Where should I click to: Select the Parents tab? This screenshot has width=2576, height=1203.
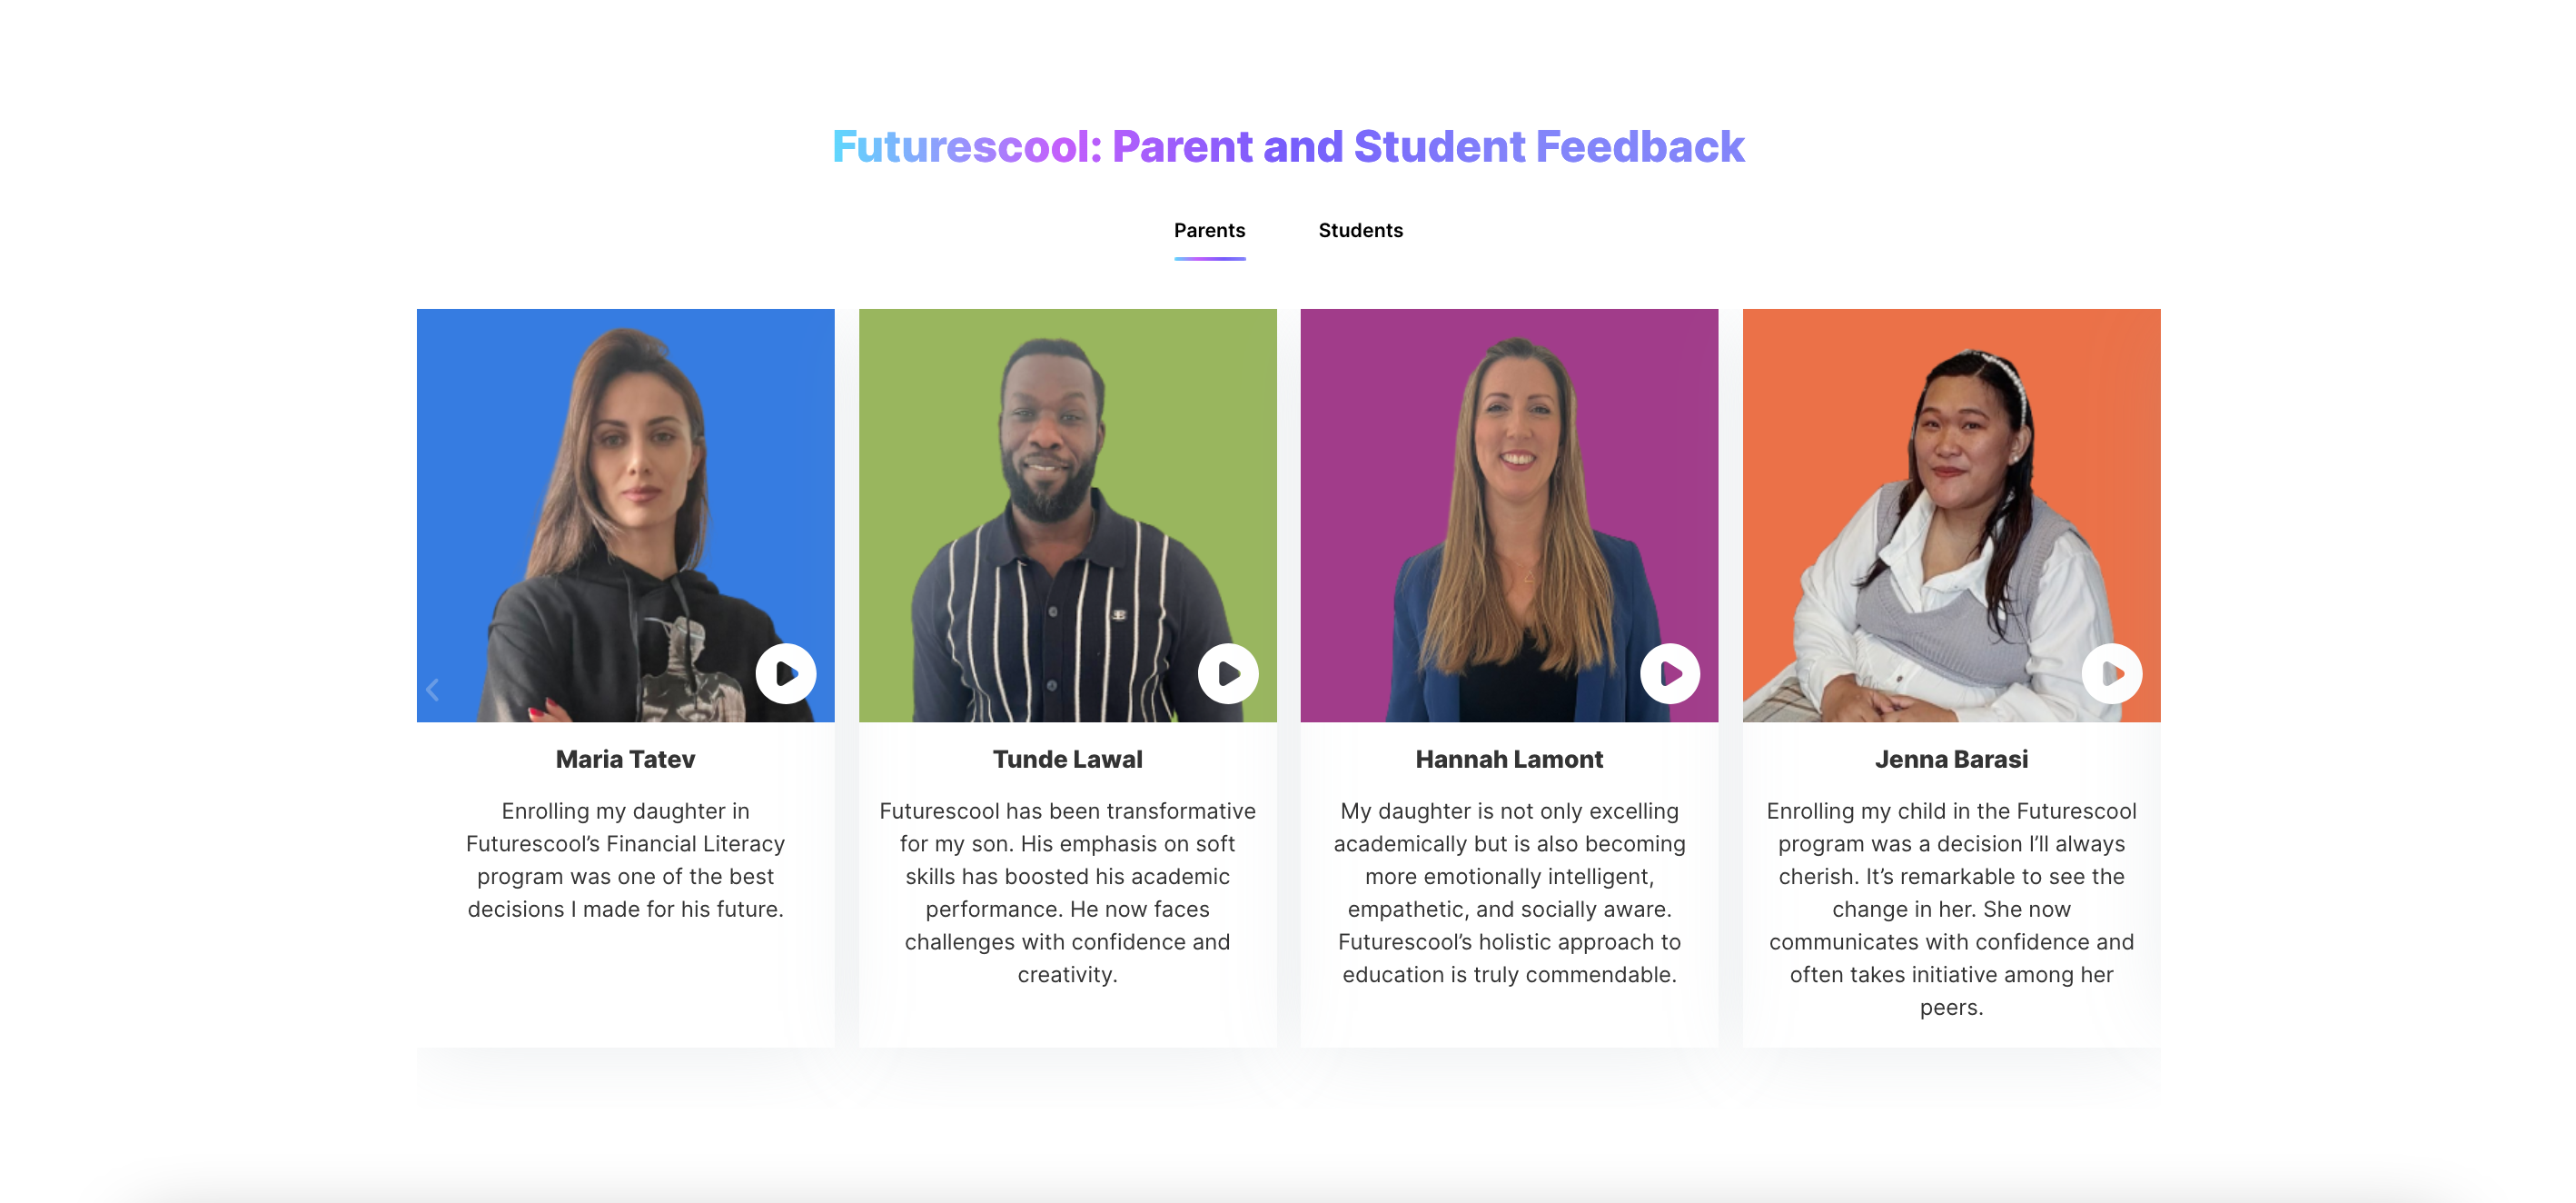click(x=1209, y=230)
